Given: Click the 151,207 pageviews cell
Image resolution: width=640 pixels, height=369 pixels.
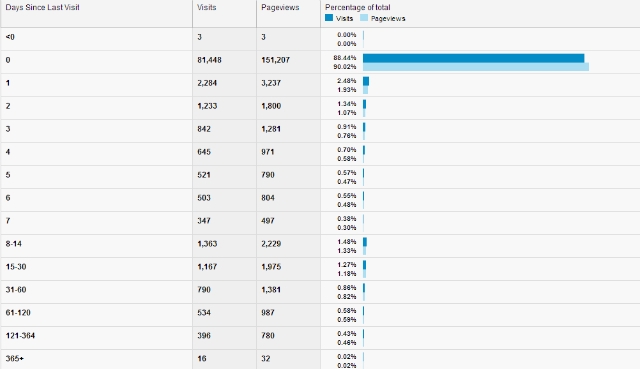Looking at the screenshot, I should [x=276, y=60].
